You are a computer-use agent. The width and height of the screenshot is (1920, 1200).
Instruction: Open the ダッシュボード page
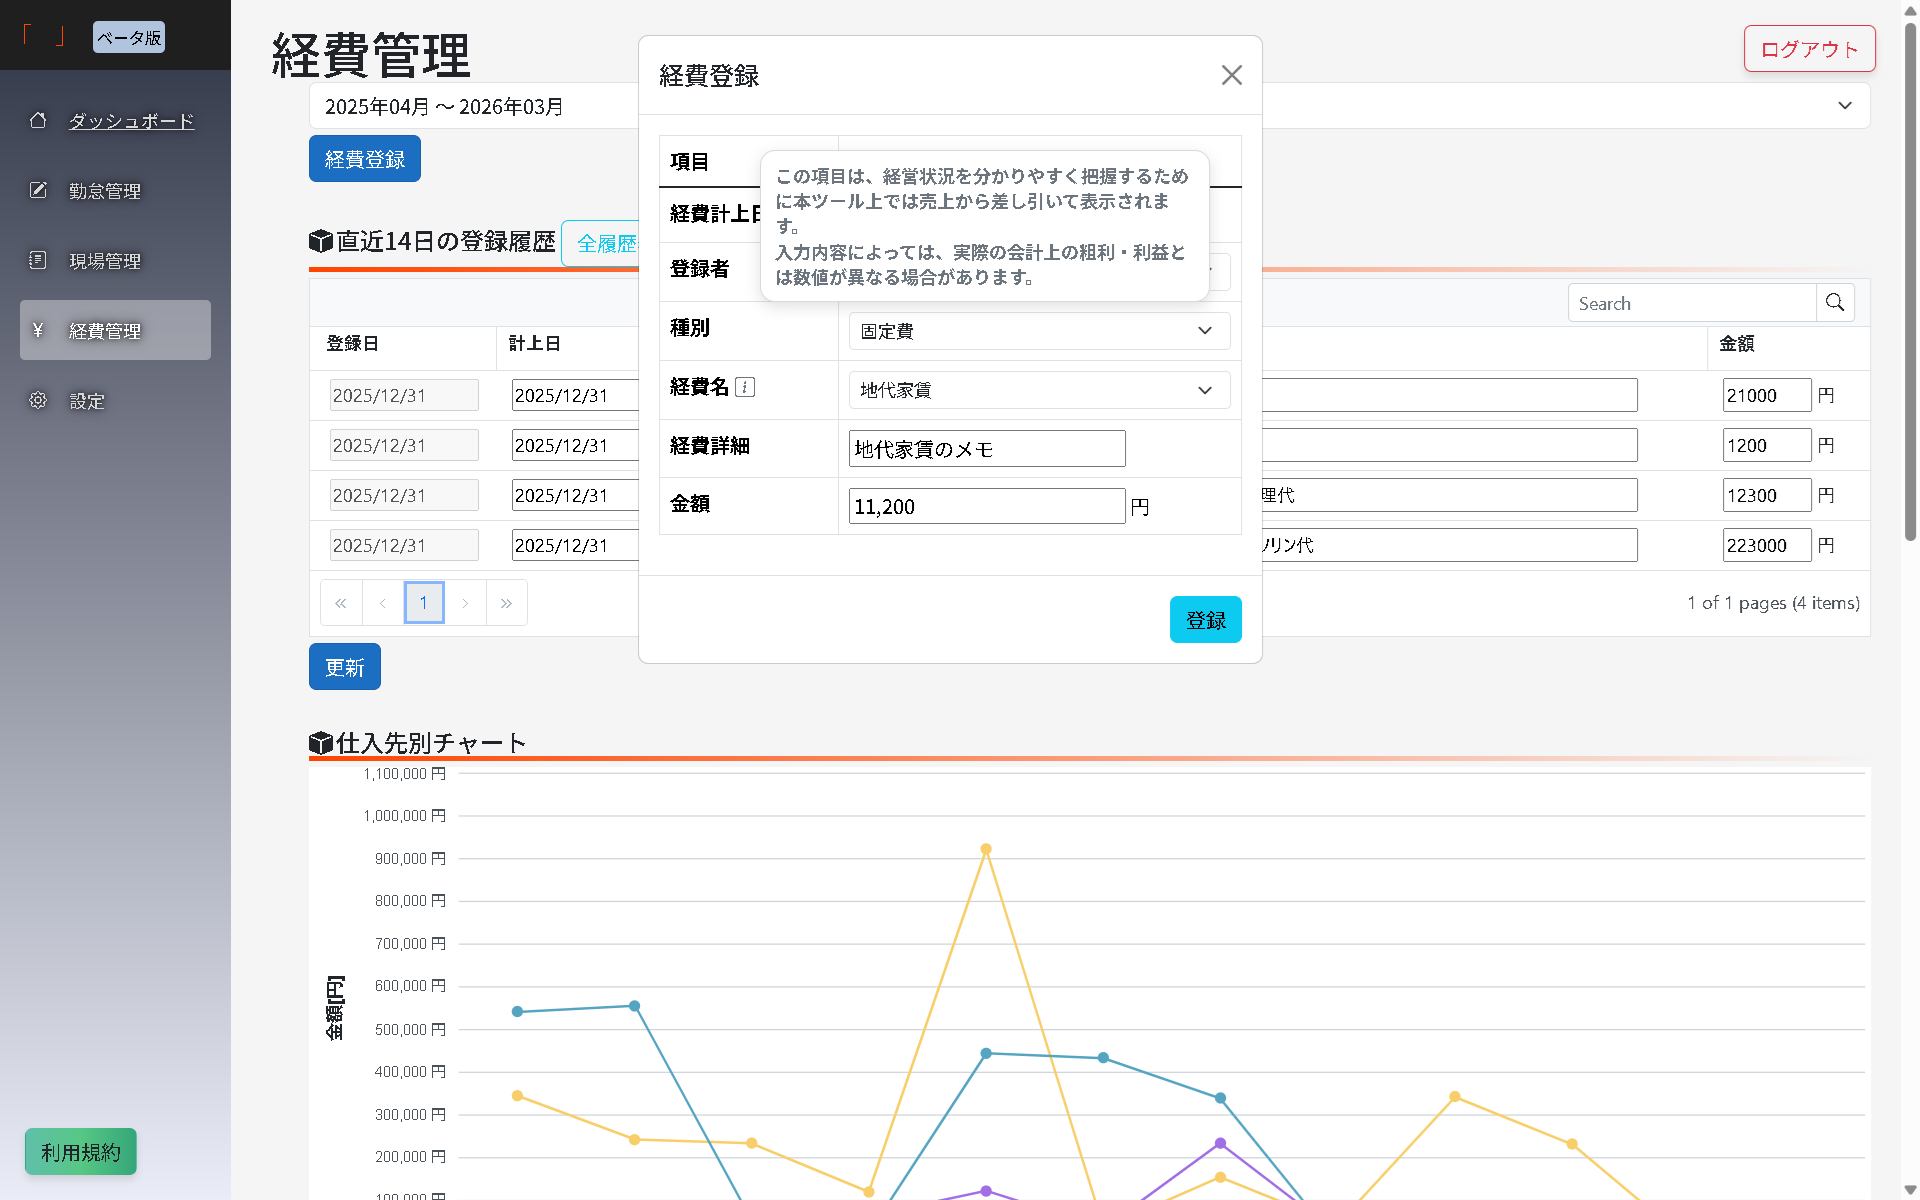coord(130,120)
